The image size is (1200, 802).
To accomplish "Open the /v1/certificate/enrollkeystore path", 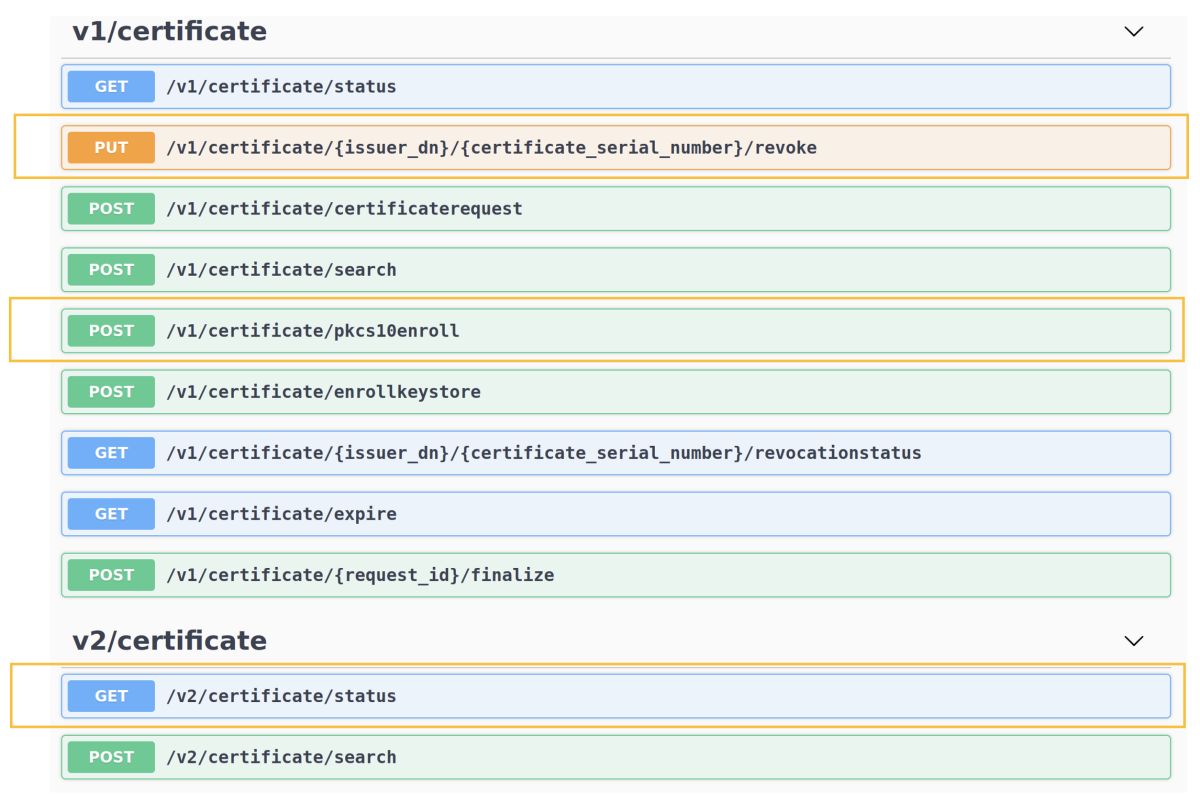I will [323, 392].
